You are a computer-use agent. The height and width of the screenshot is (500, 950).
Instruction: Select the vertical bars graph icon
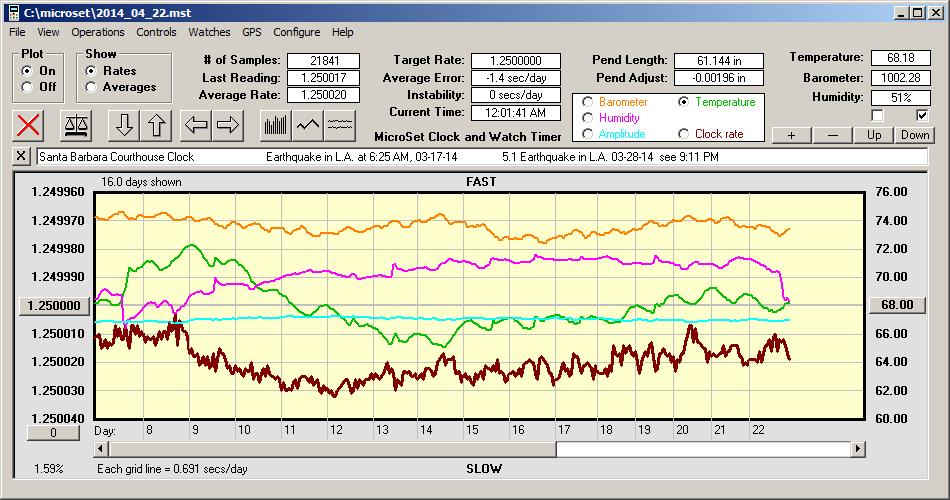click(x=276, y=125)
